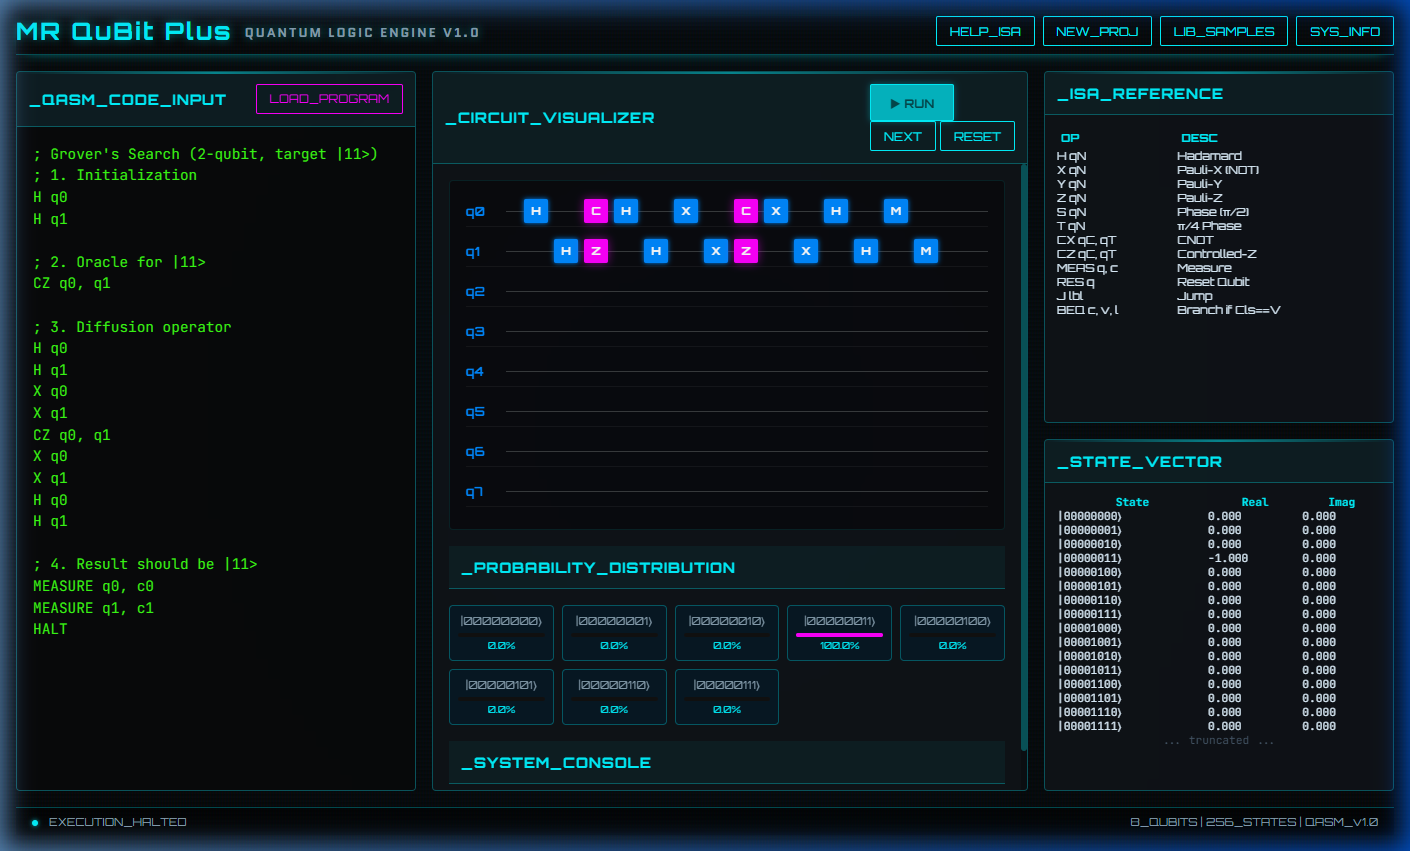The height and width of the screenshot is (851, 1410).
Task: Click the "HALT" instruction in the code
Action: [50, 629]
